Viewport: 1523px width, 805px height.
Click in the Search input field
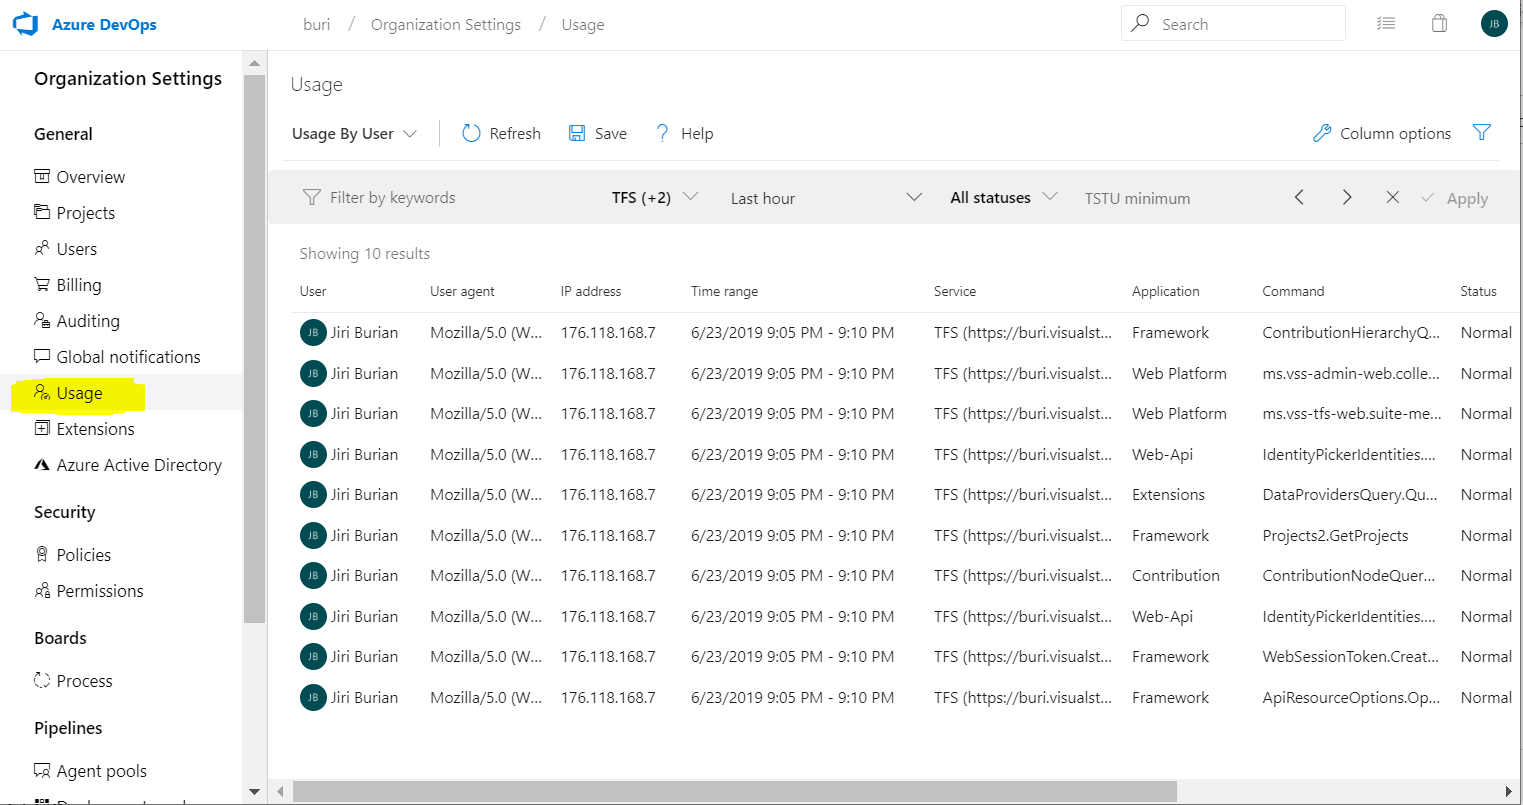1233,24
